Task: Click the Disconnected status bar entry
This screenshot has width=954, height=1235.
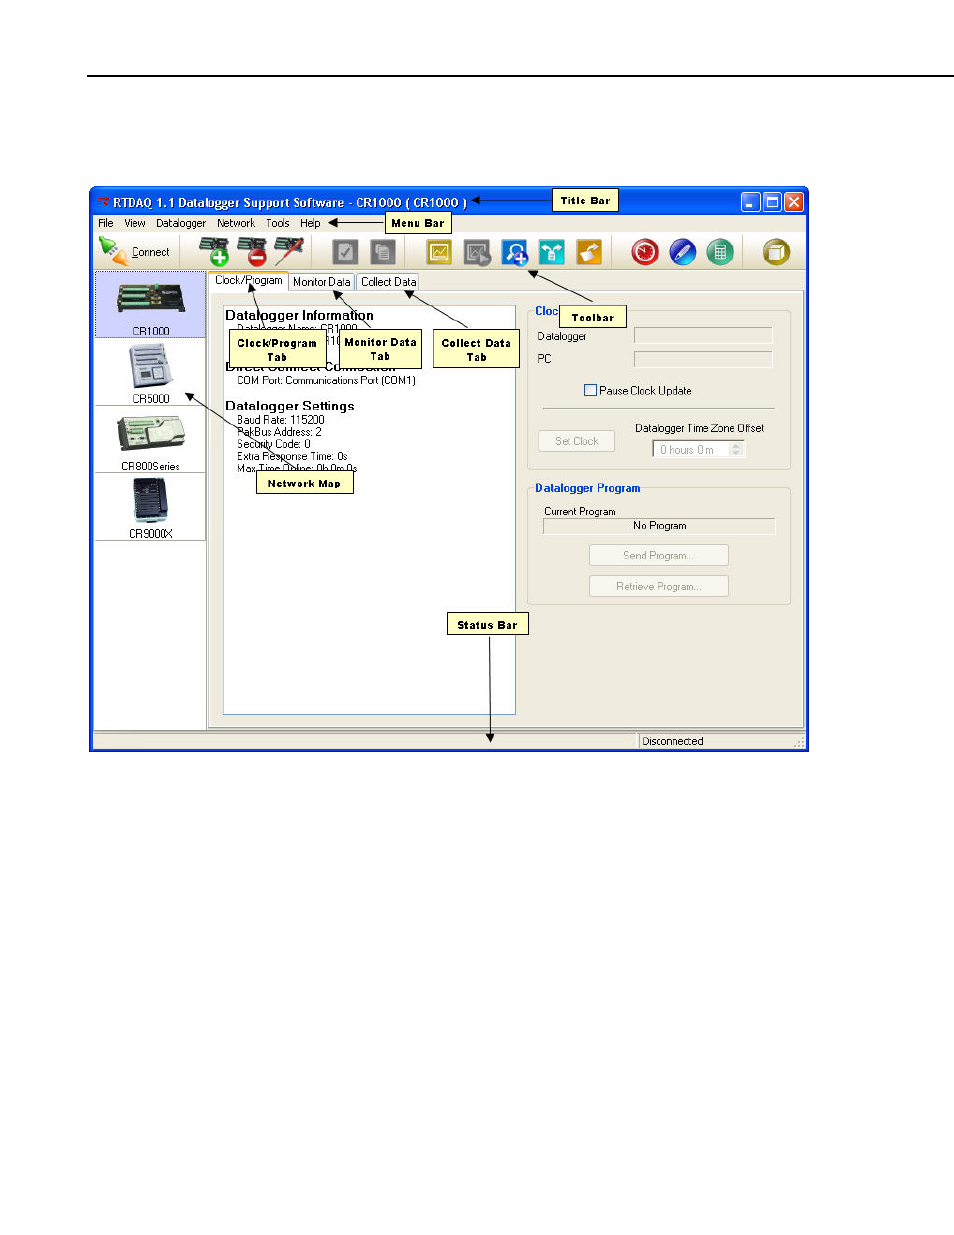Action: 672,741
